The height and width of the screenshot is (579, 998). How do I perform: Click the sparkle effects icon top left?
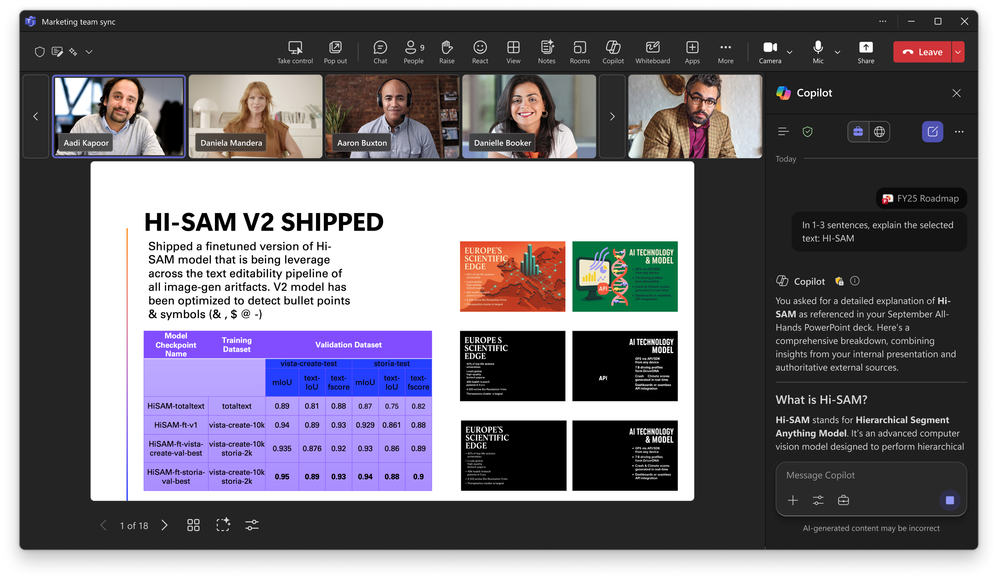73,52
